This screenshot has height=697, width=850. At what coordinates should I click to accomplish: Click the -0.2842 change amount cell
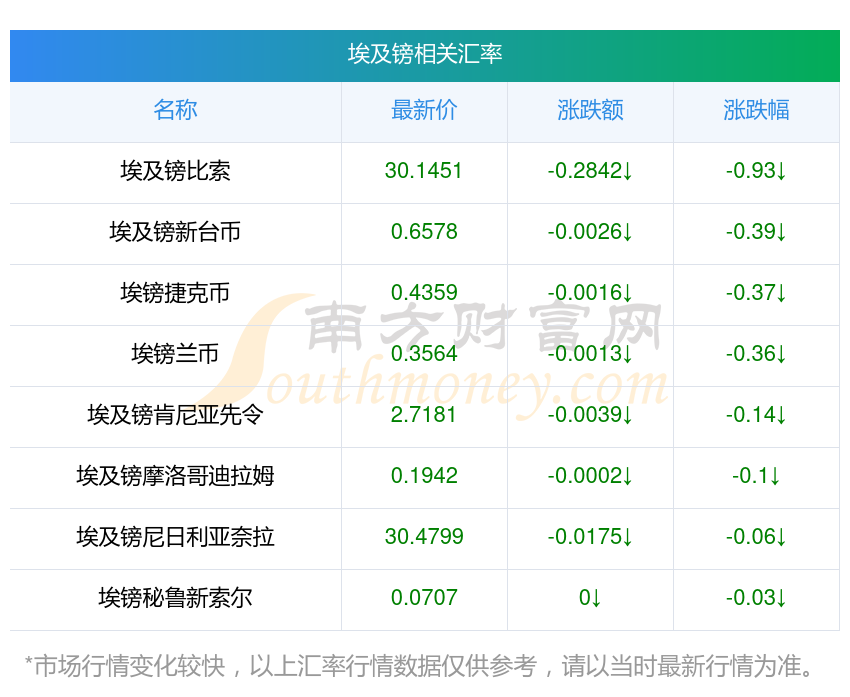pyautogui.click(x=590, y=171)
